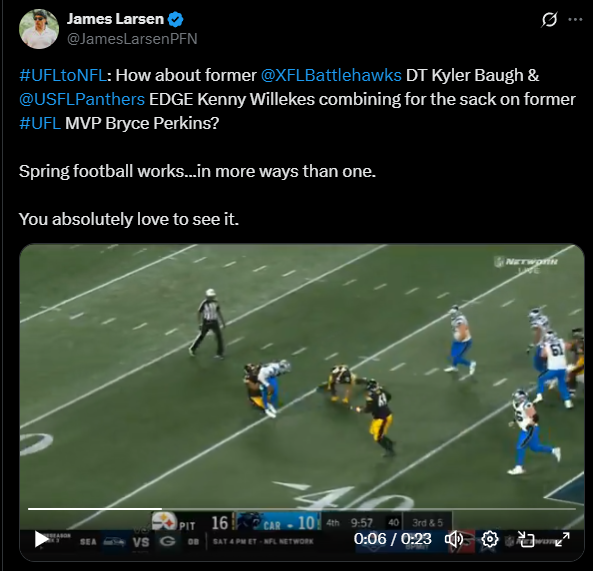Click the Grok explain post icon
The height and width of the screenshot is (571, 593).
click(x=549, y=20)
